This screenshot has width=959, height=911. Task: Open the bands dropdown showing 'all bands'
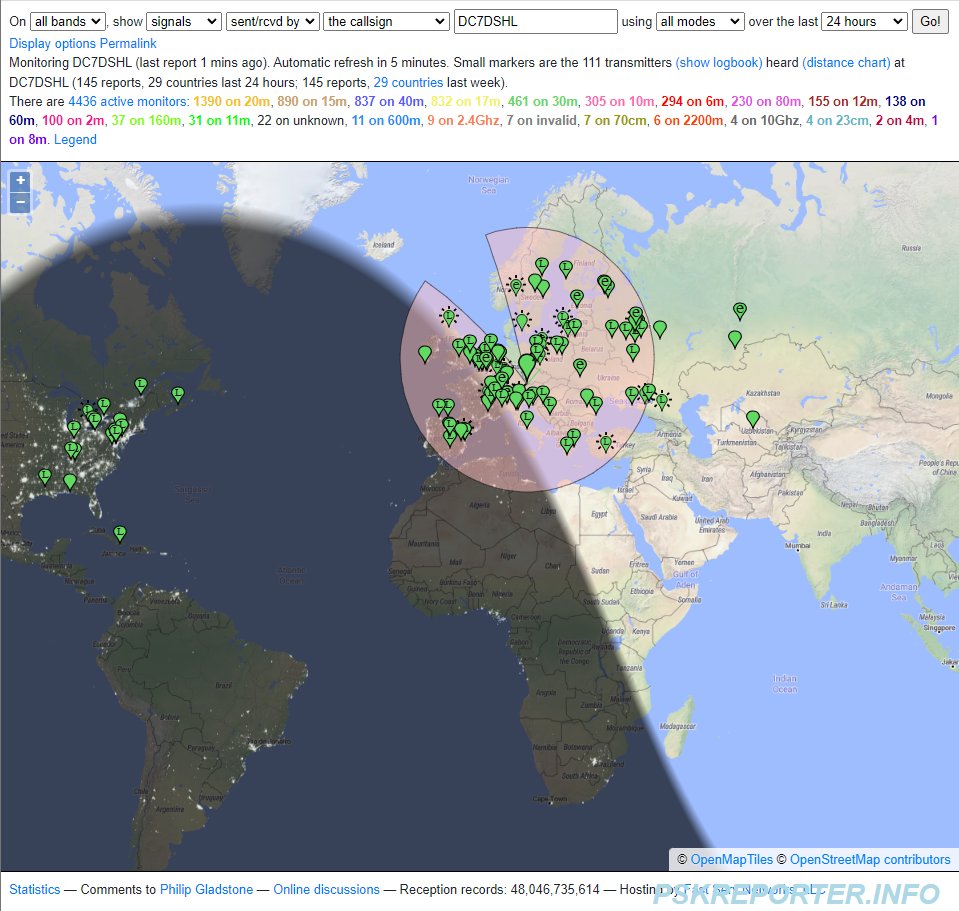click(x=68, y=21)
